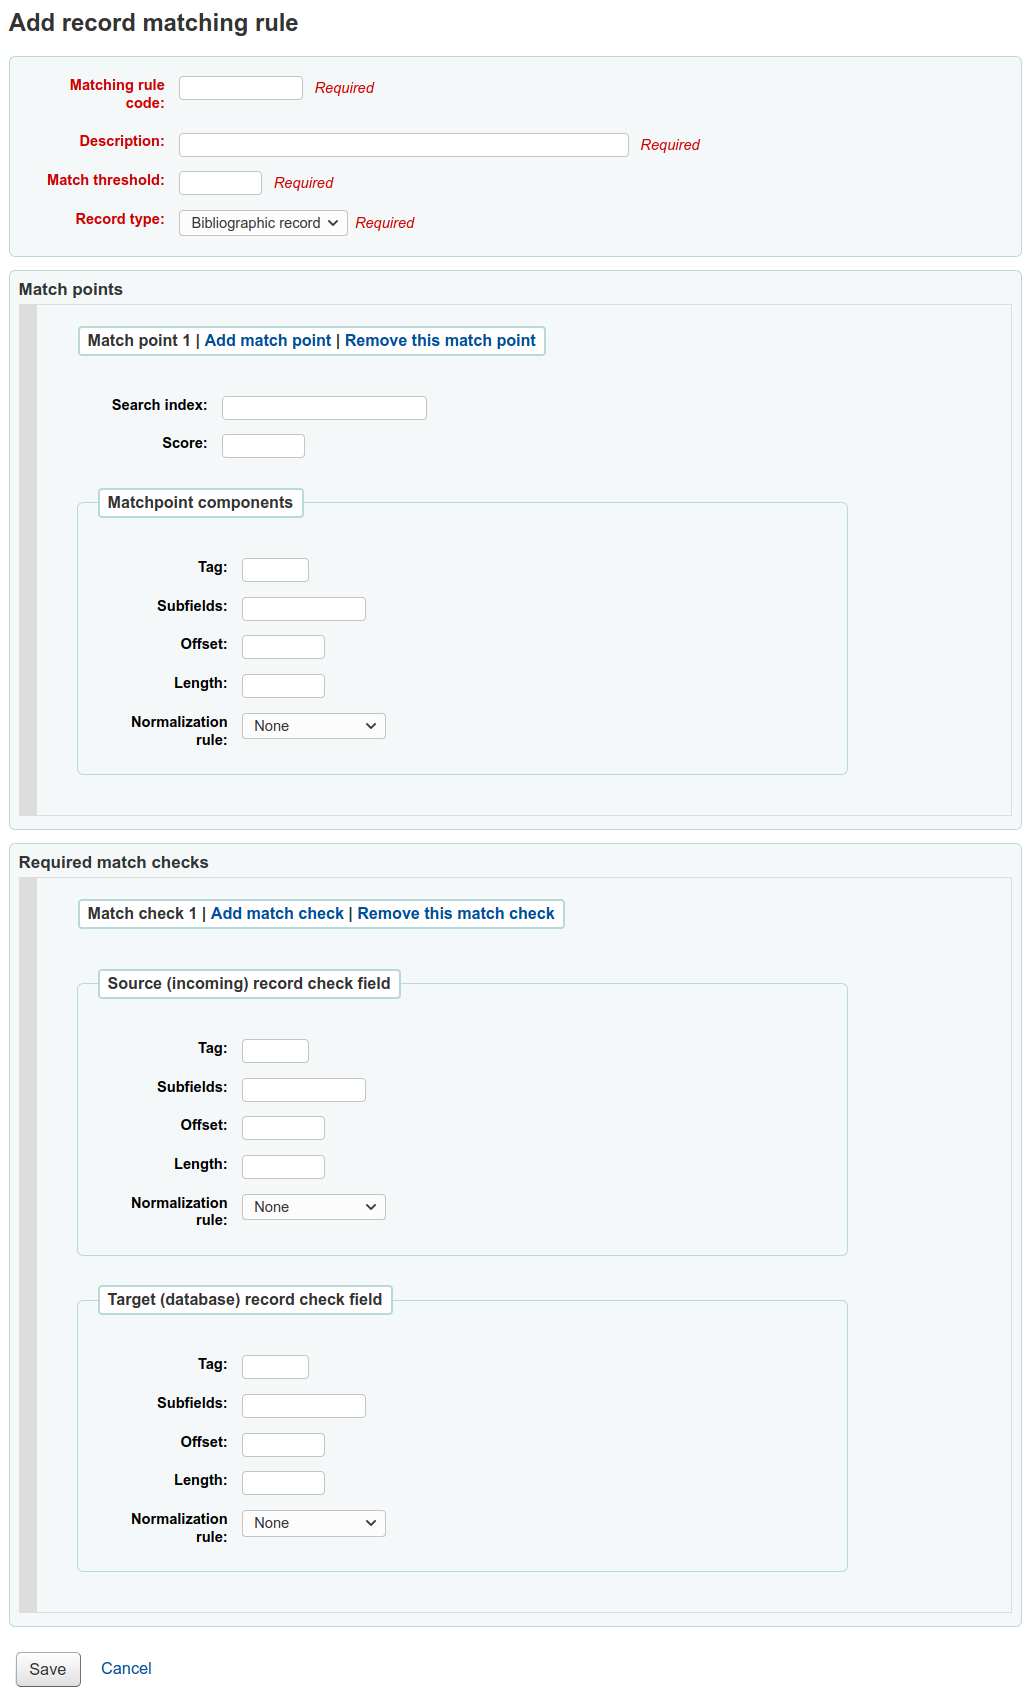Click Add match point link
This screenshot has height=1693, width=1028.
pyautogui.click(x=267, y=341)
